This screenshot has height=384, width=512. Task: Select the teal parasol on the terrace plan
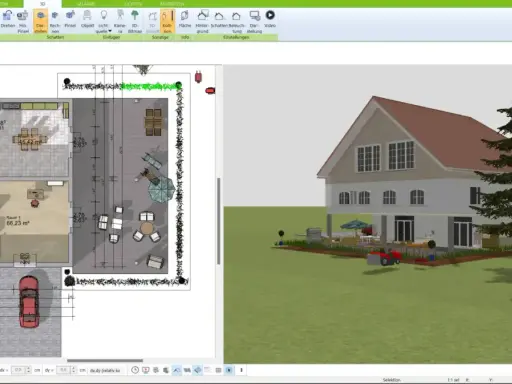161,189
